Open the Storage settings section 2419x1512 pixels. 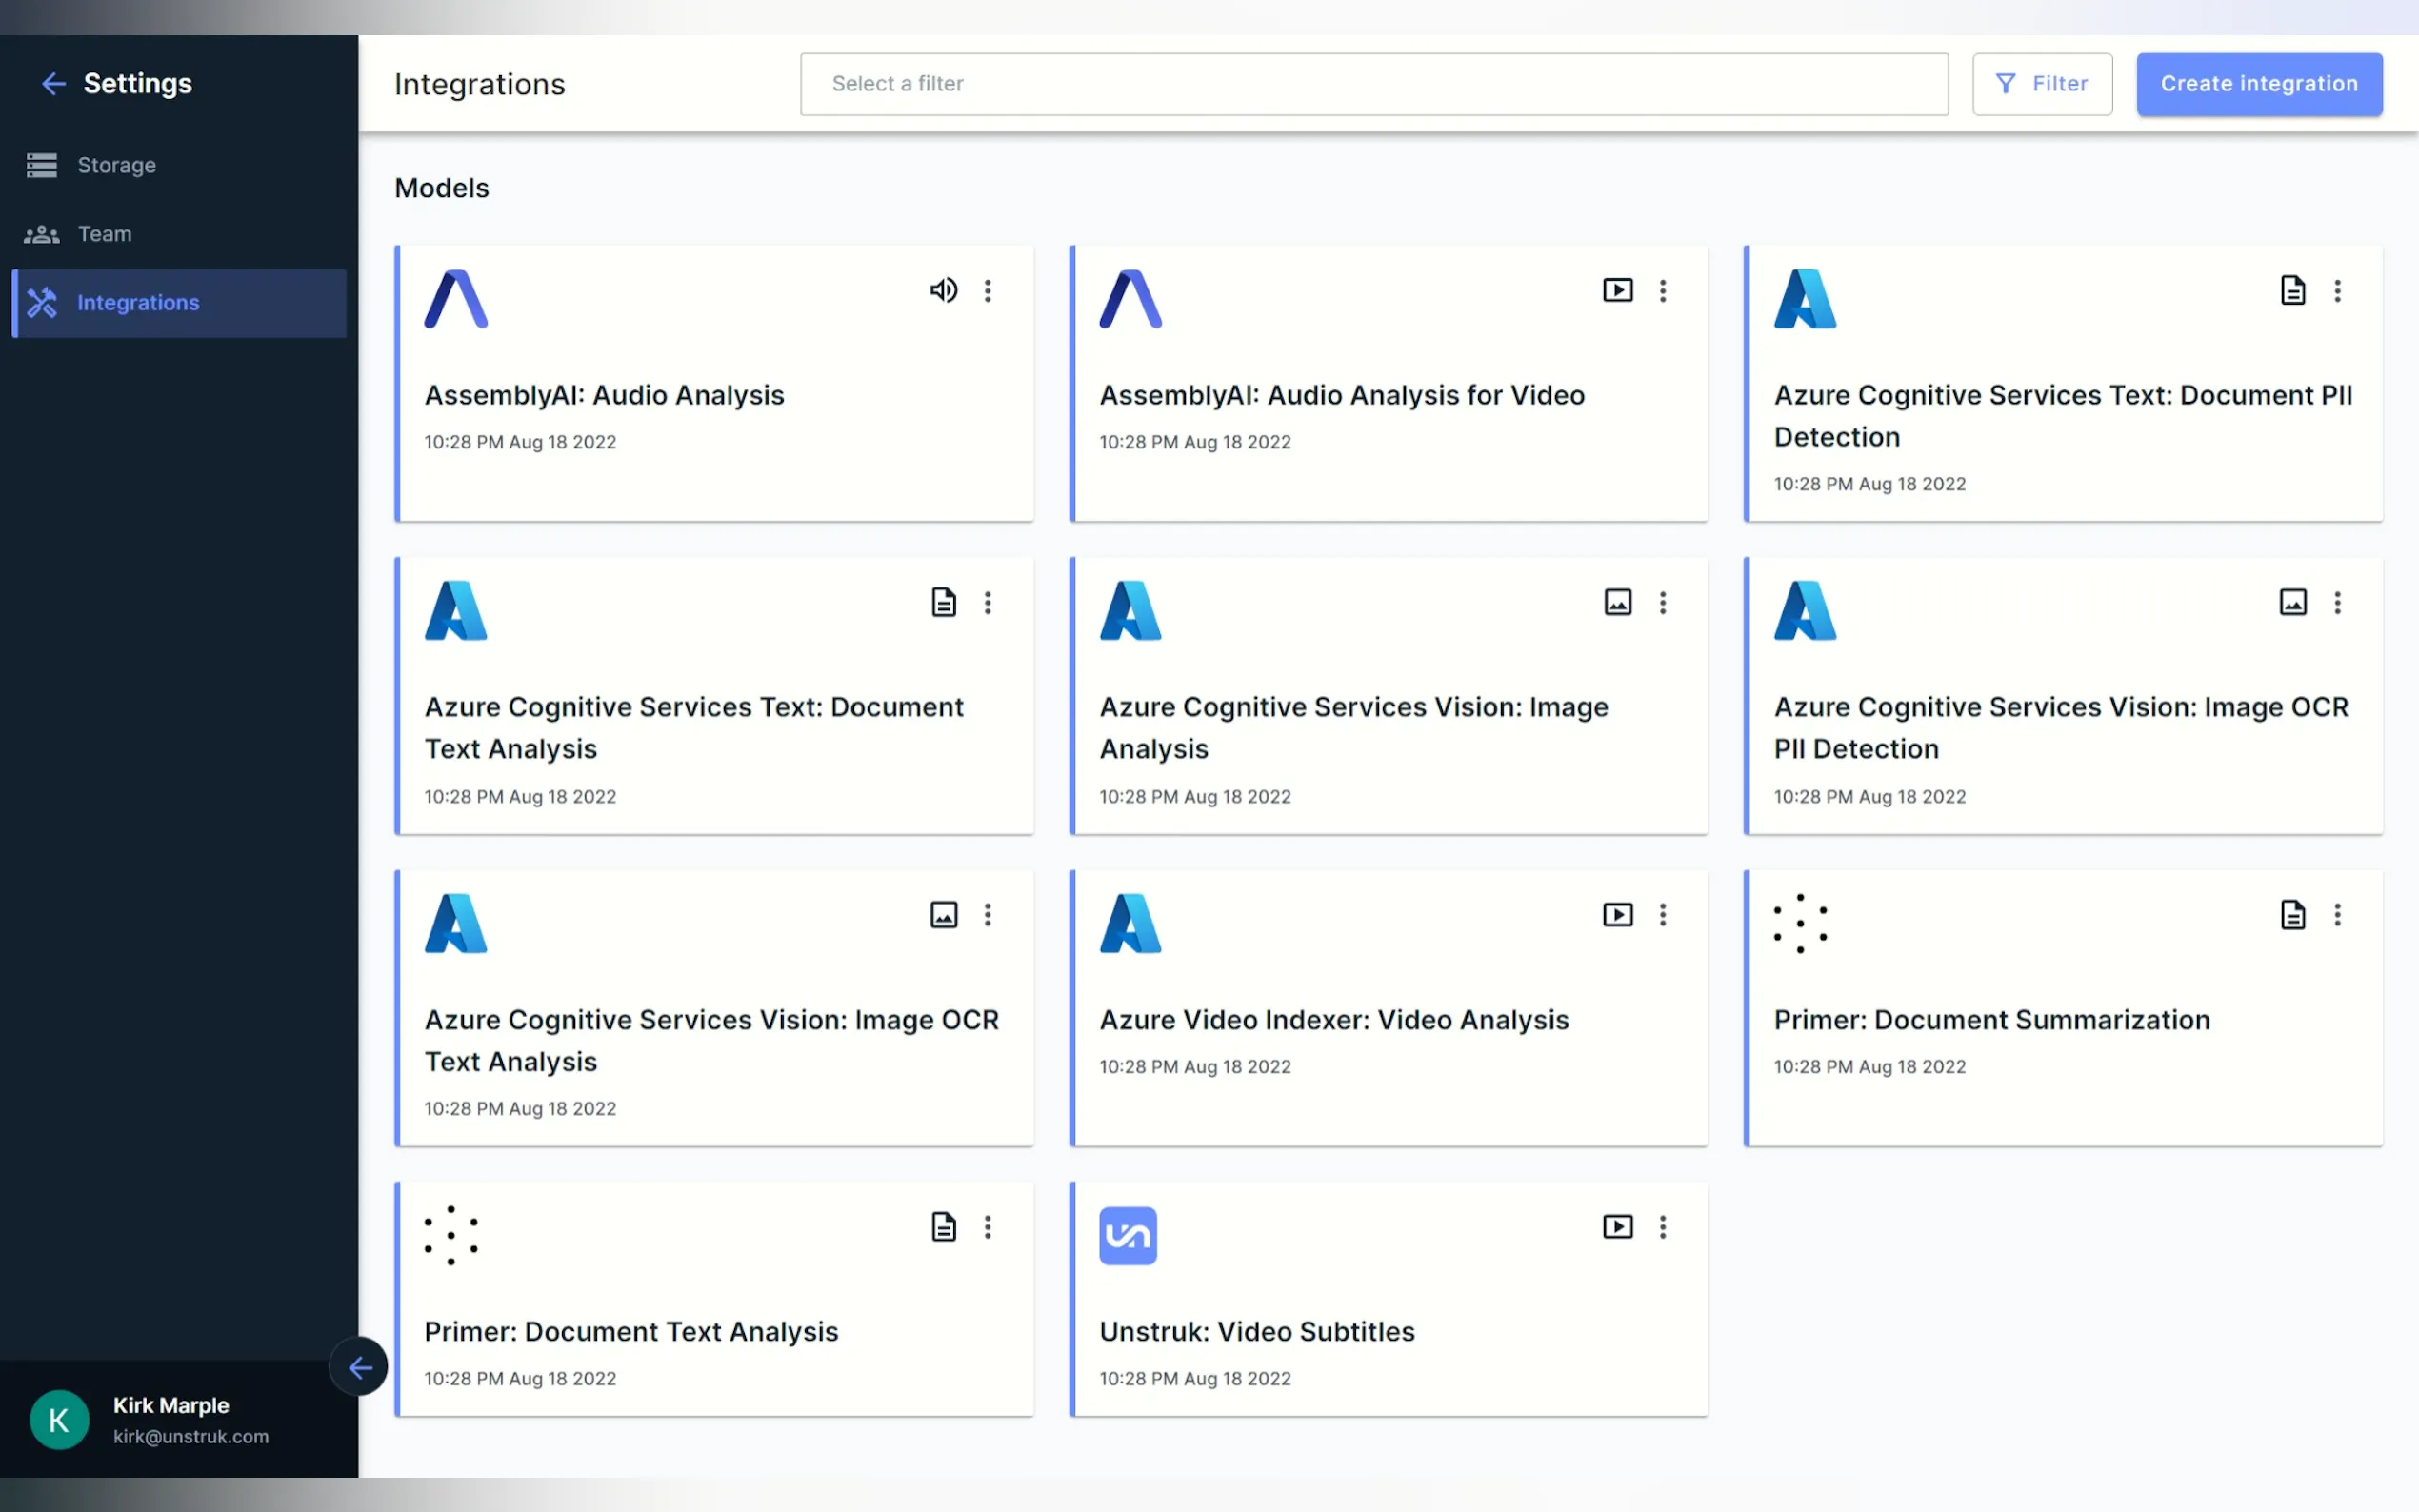click(116, 165)
